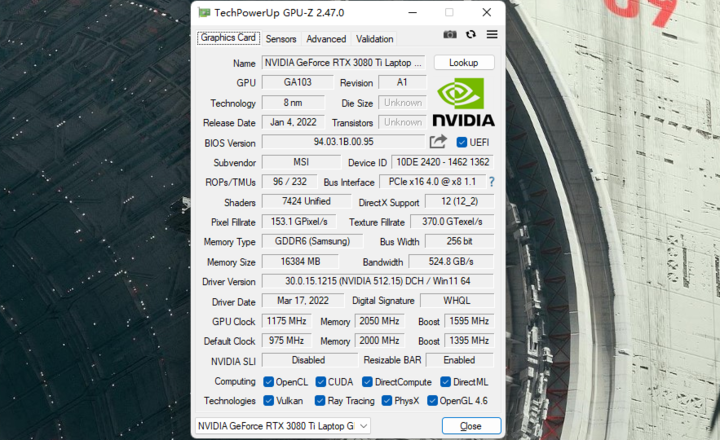Image resolution: width=720 pixels, height=440 pixels.
Task: Click the Resizable BAR field Enabled
Action: click(x=460, y=360)
